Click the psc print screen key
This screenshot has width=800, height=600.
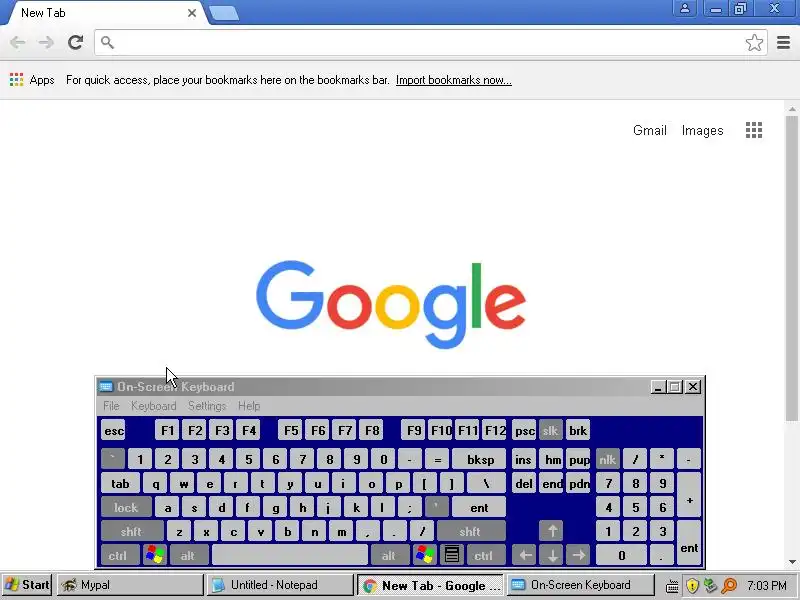(x=524, y=431)
